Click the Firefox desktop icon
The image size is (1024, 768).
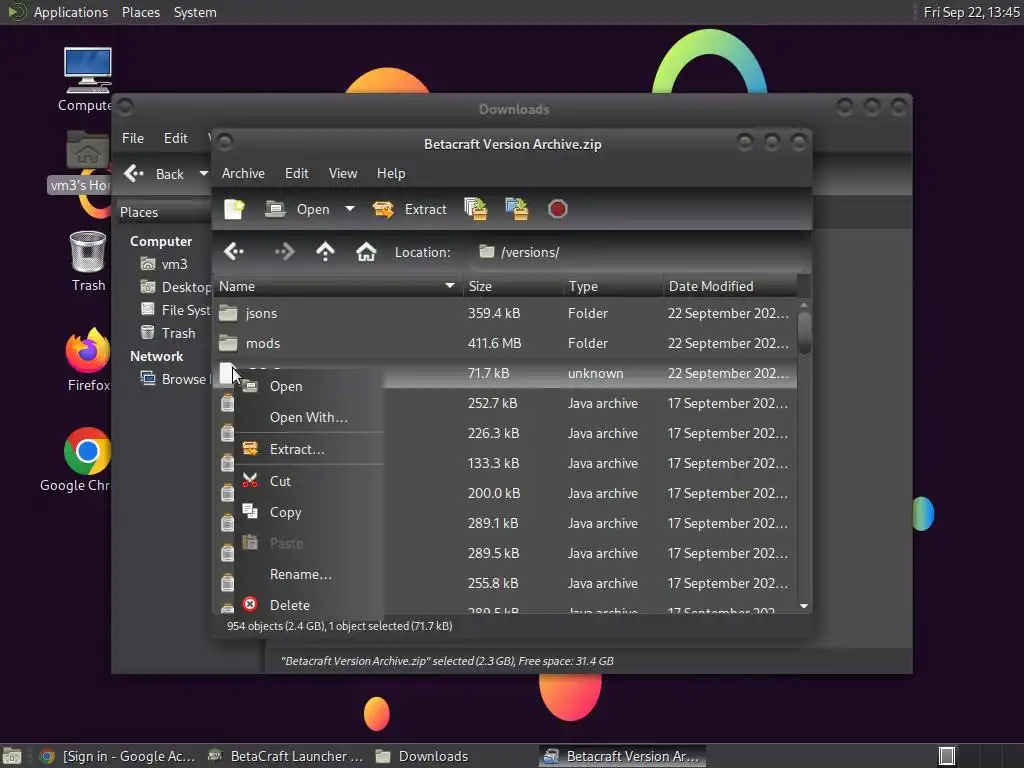(x=88, y=359)
